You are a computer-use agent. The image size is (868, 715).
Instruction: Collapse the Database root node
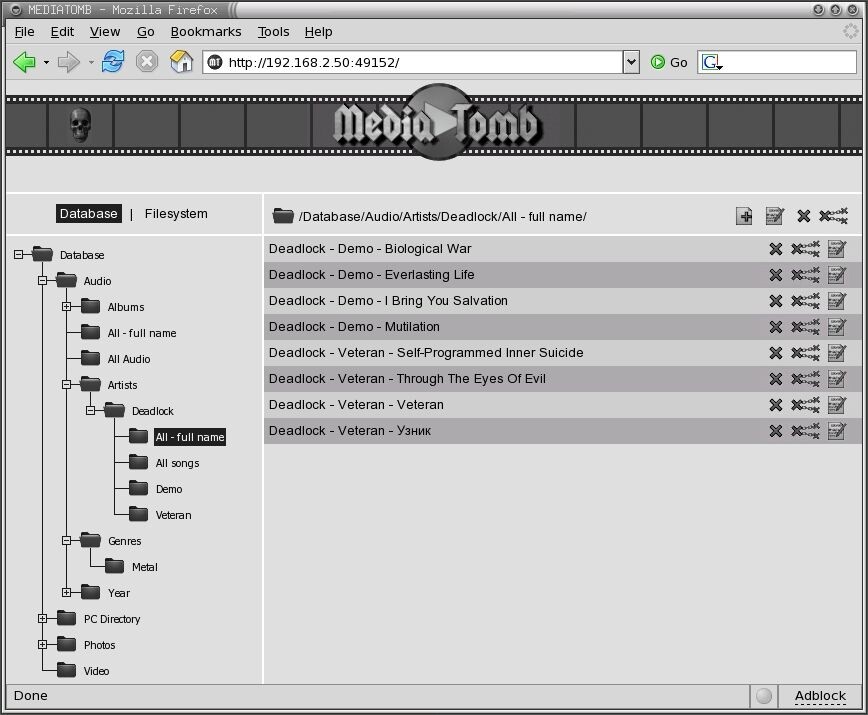18,255
